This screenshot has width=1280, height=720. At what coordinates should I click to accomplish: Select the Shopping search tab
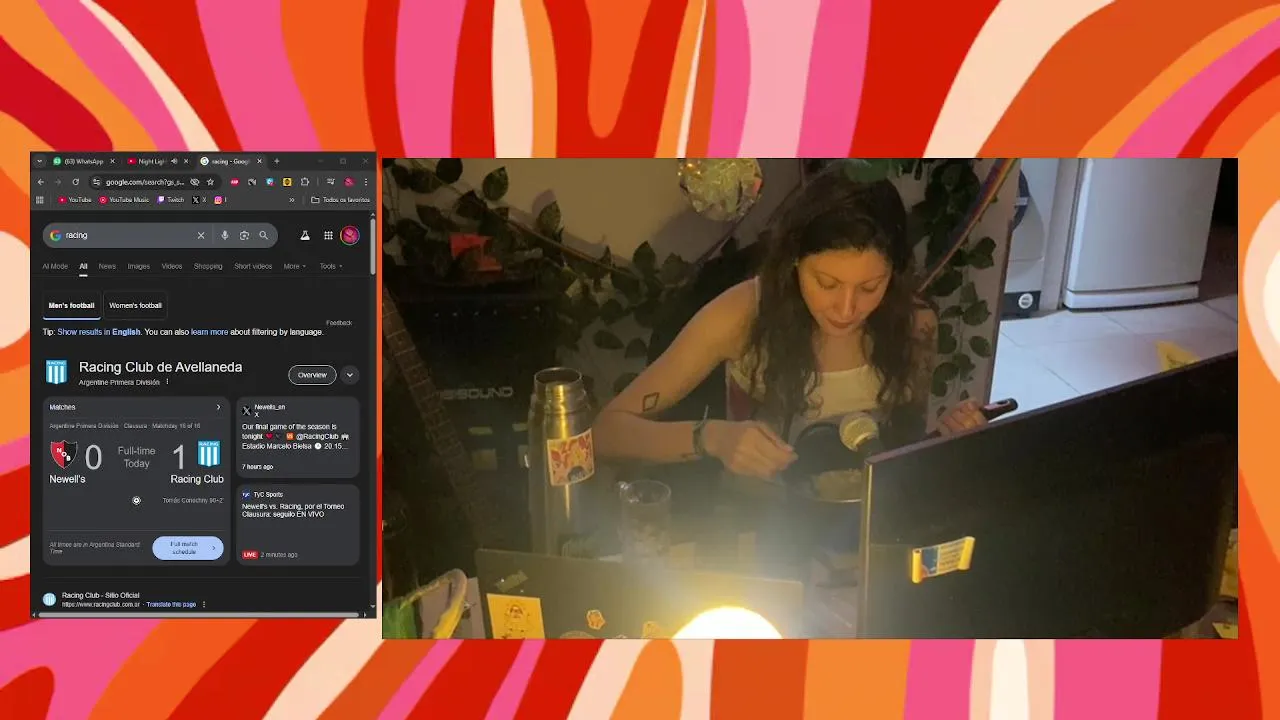208,266
